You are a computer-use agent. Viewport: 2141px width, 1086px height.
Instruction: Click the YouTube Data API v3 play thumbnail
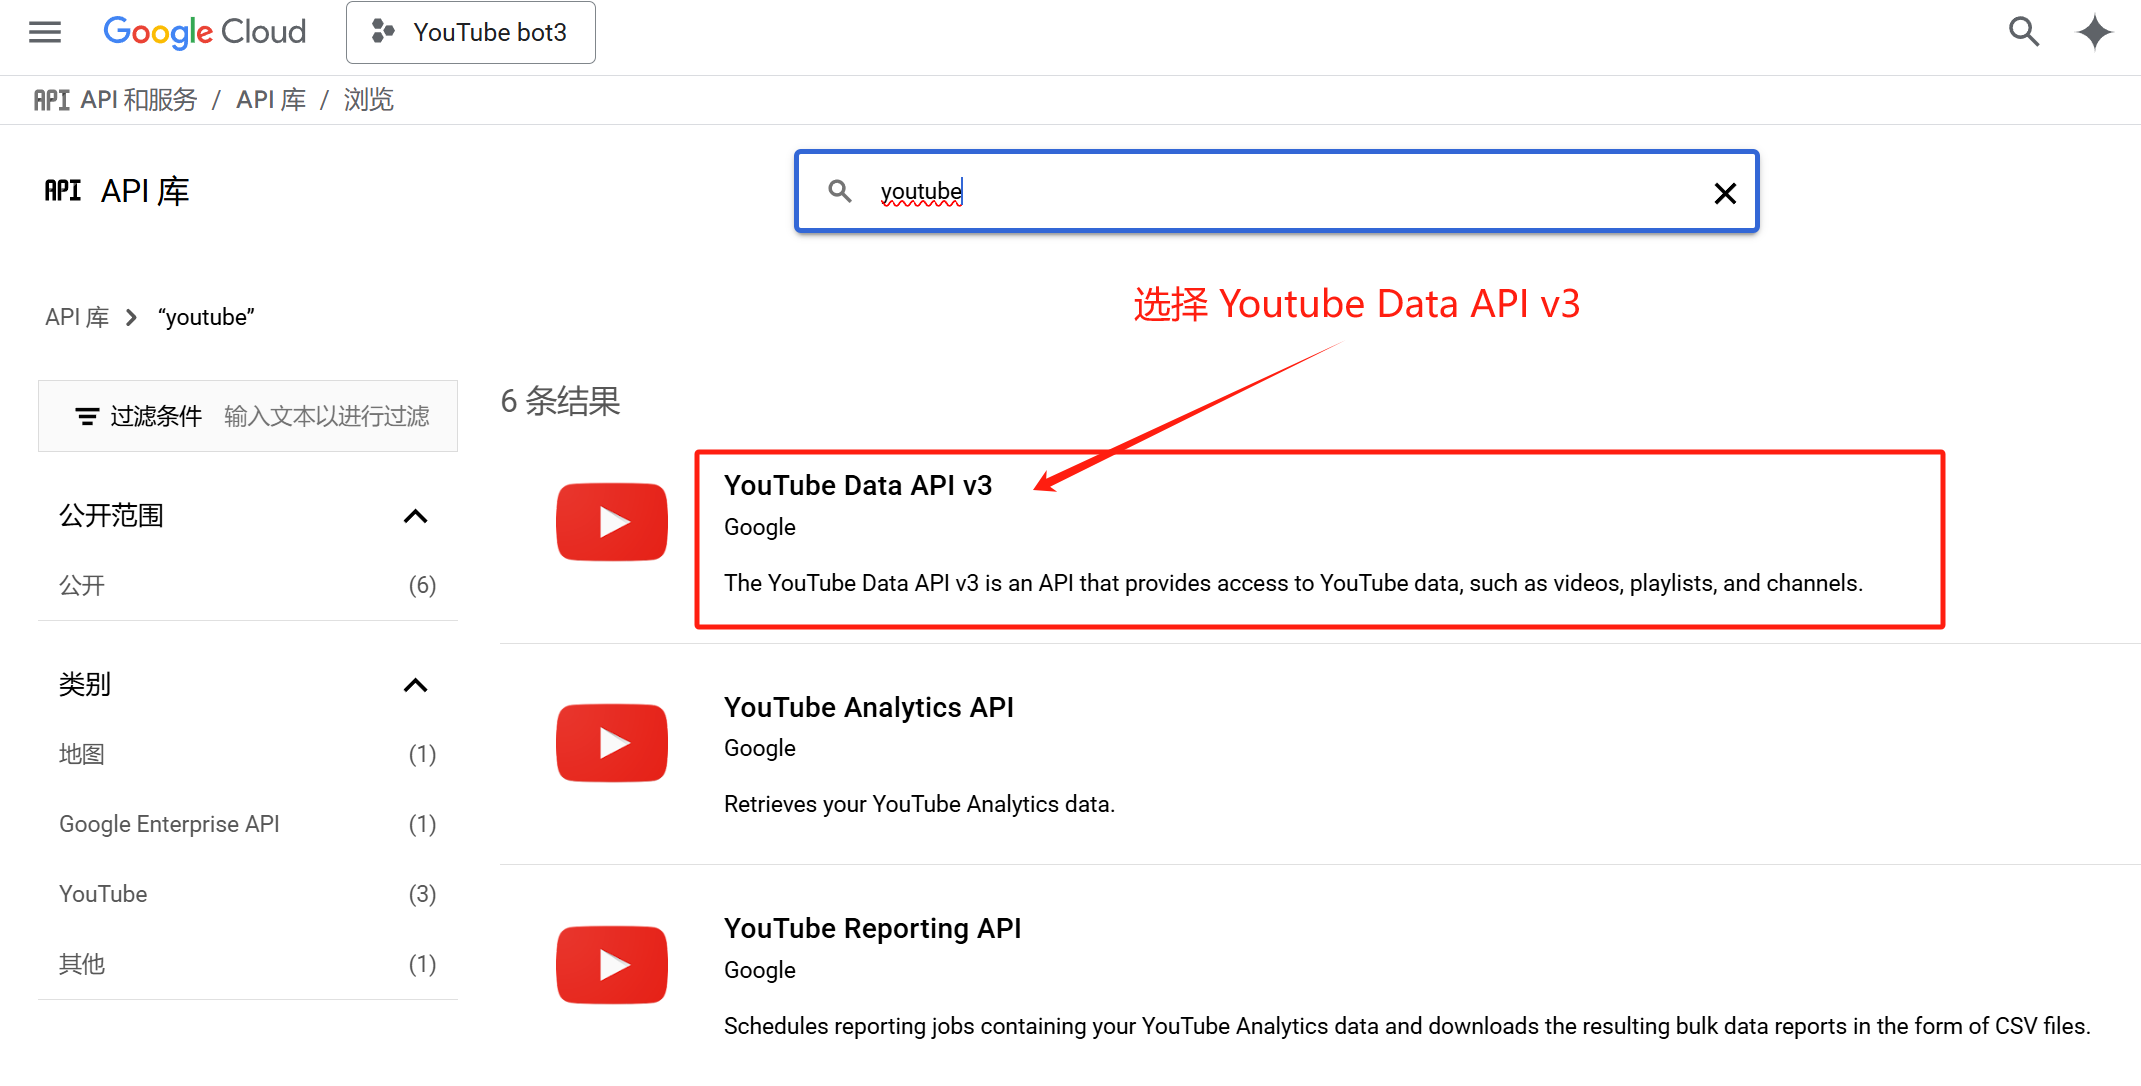tap(611, 521)
